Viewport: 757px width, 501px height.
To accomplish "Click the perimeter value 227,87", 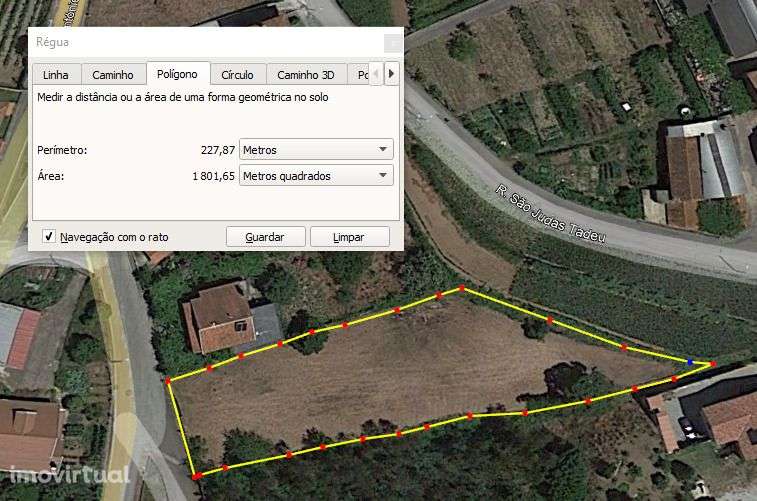I will [218, 150].
